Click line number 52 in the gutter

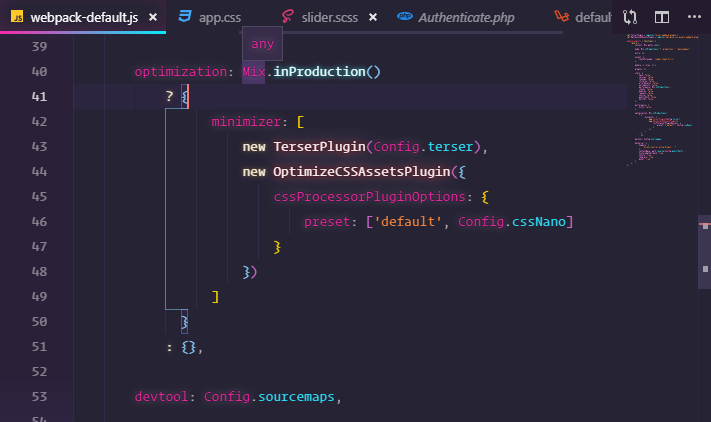pos(39,372)
